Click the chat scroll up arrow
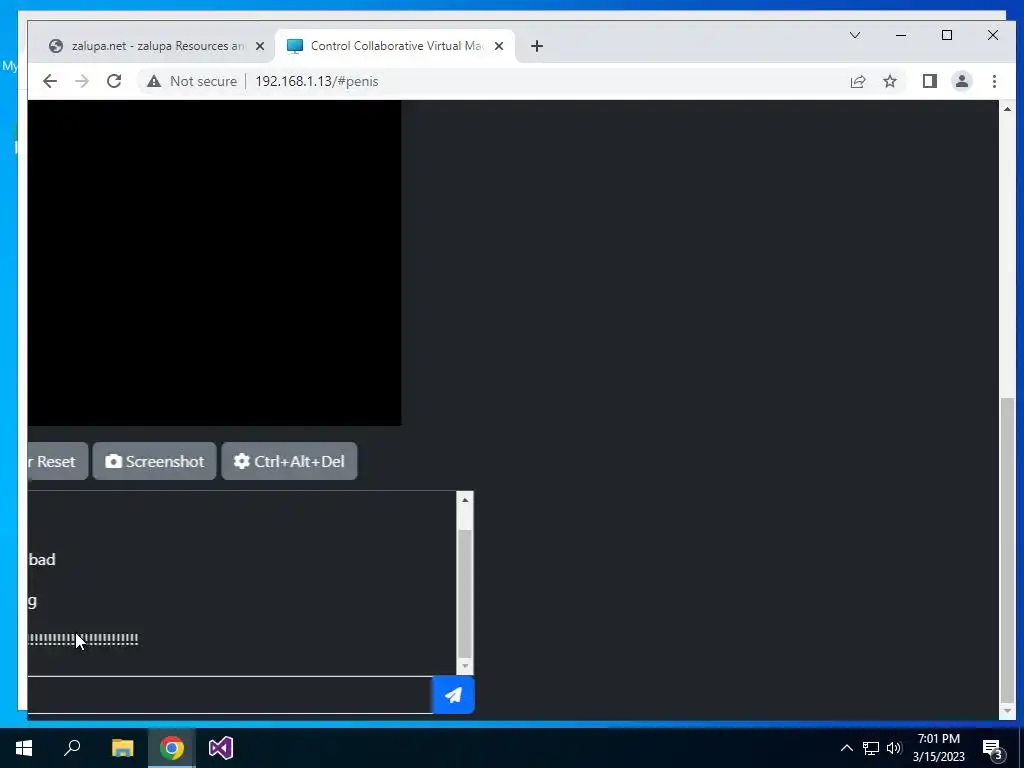1024x768 pixels. coord(465,500)
